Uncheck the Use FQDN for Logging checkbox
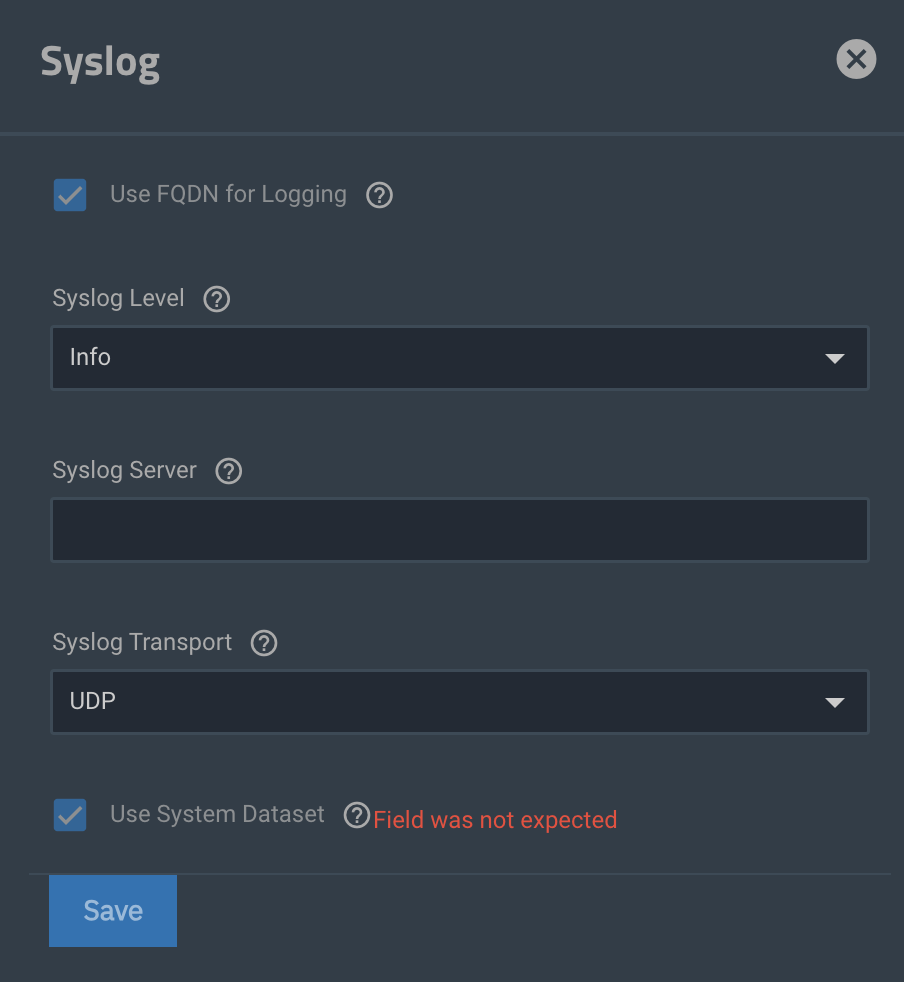 [70, 195]
